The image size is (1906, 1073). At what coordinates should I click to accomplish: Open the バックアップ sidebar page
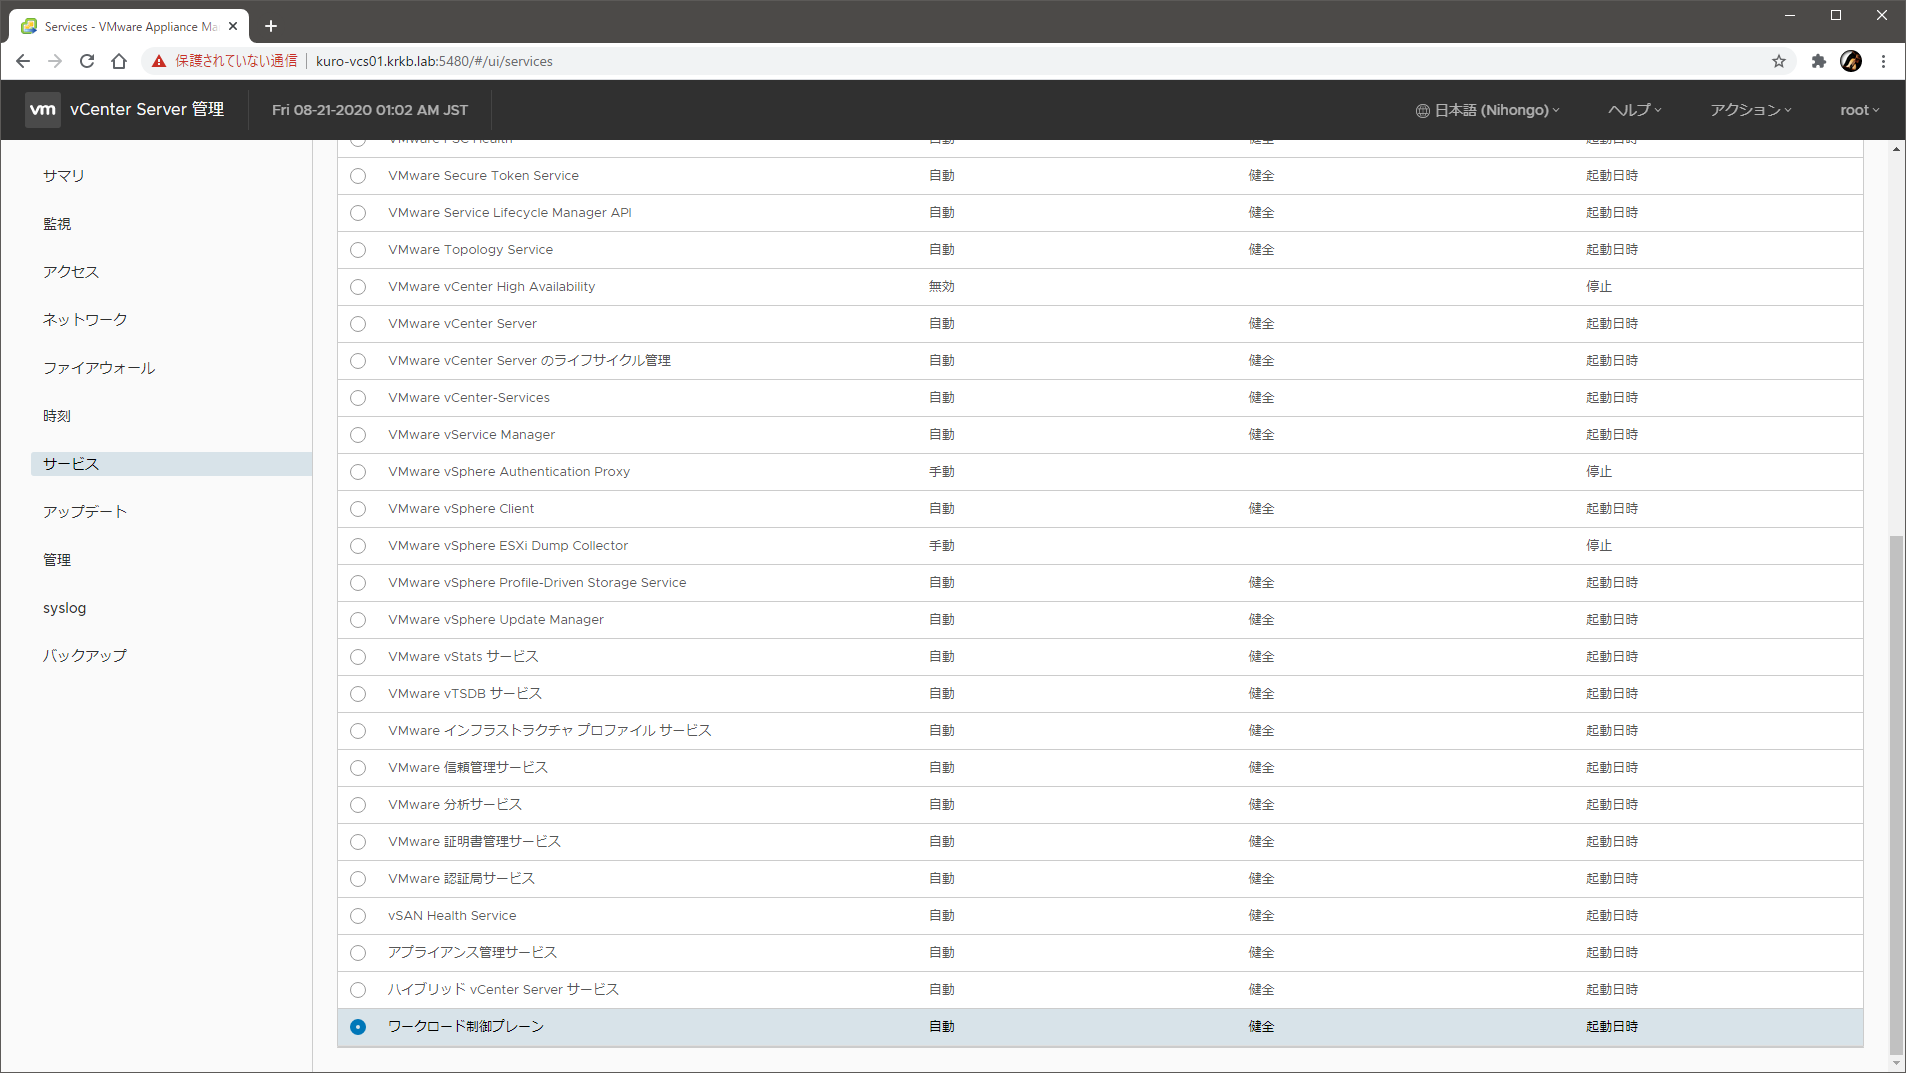tap(85, 656)
